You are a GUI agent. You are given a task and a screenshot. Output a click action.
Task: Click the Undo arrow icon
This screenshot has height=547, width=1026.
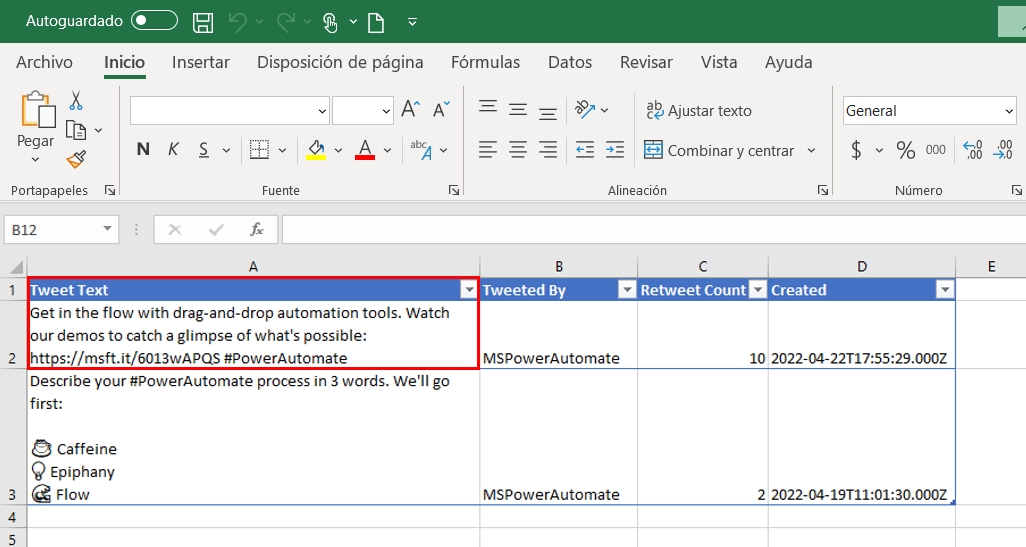pyautogui.click(x=238, y=22)
